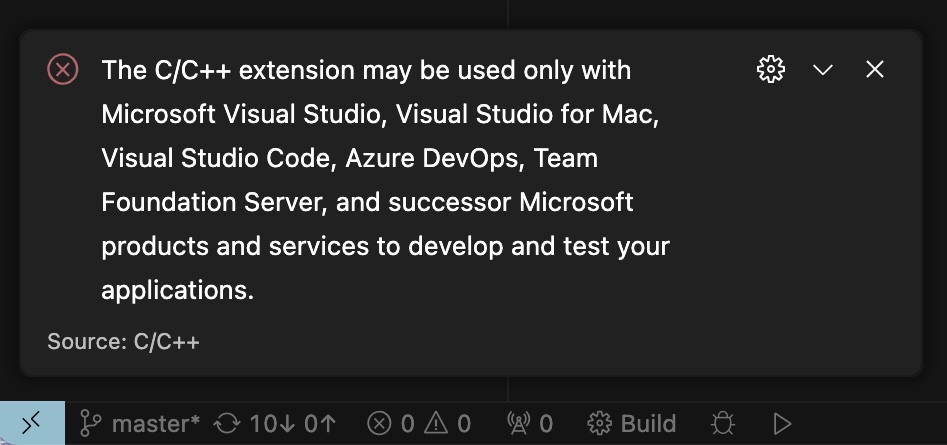947x445 pixels.
Task: Click the gear icon beside Build
Action: point(600,424)
